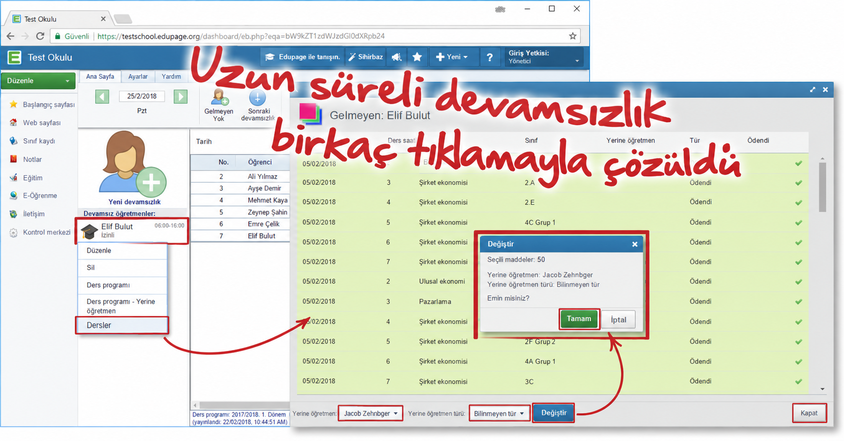Switch to the Ayarlar tab
The image size is (844, 441).
pyautogui.click(x=138, y=76)
